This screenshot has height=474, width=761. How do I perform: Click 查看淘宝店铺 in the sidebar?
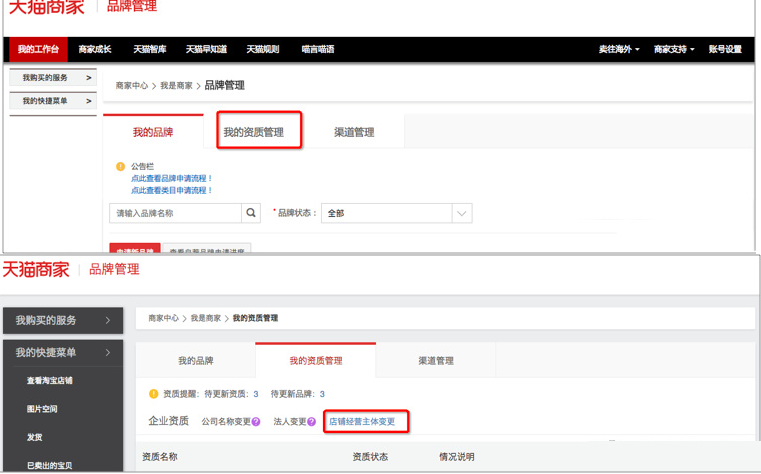pyautogui.click(x=50, y=380)
